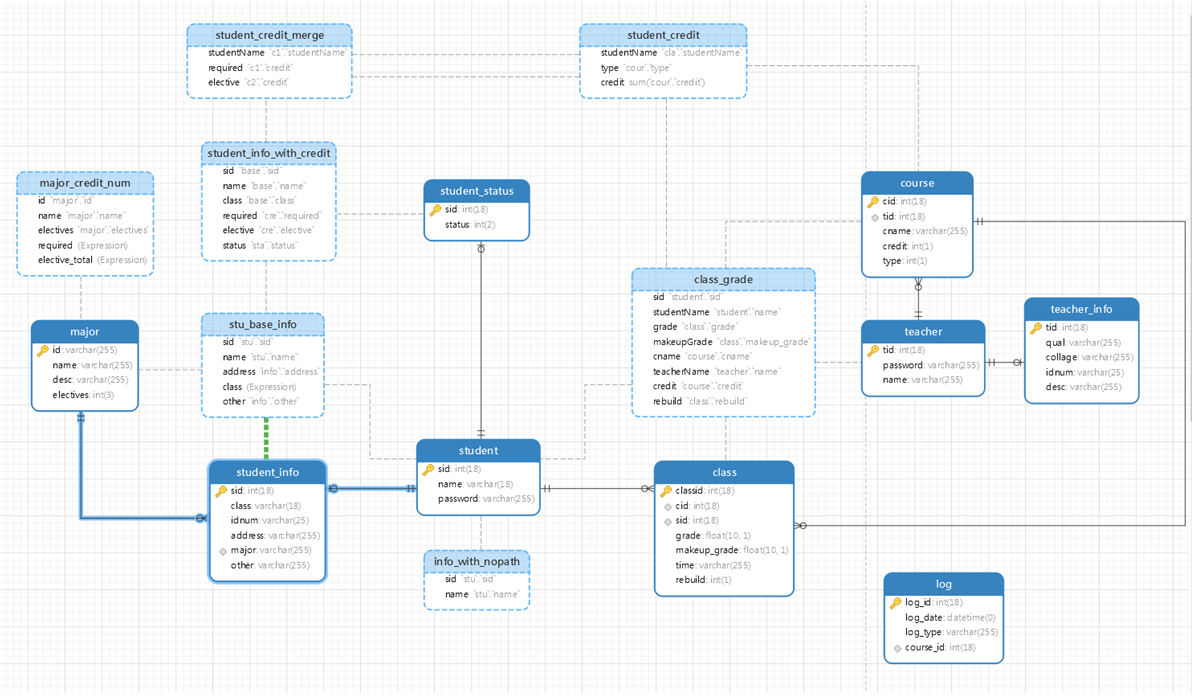Click the log_date field in log table

(950, 618)
